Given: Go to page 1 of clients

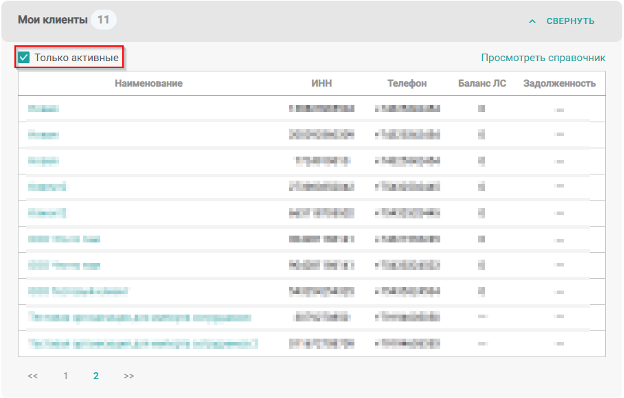Looking at the screenshot, I should point(66,376).
